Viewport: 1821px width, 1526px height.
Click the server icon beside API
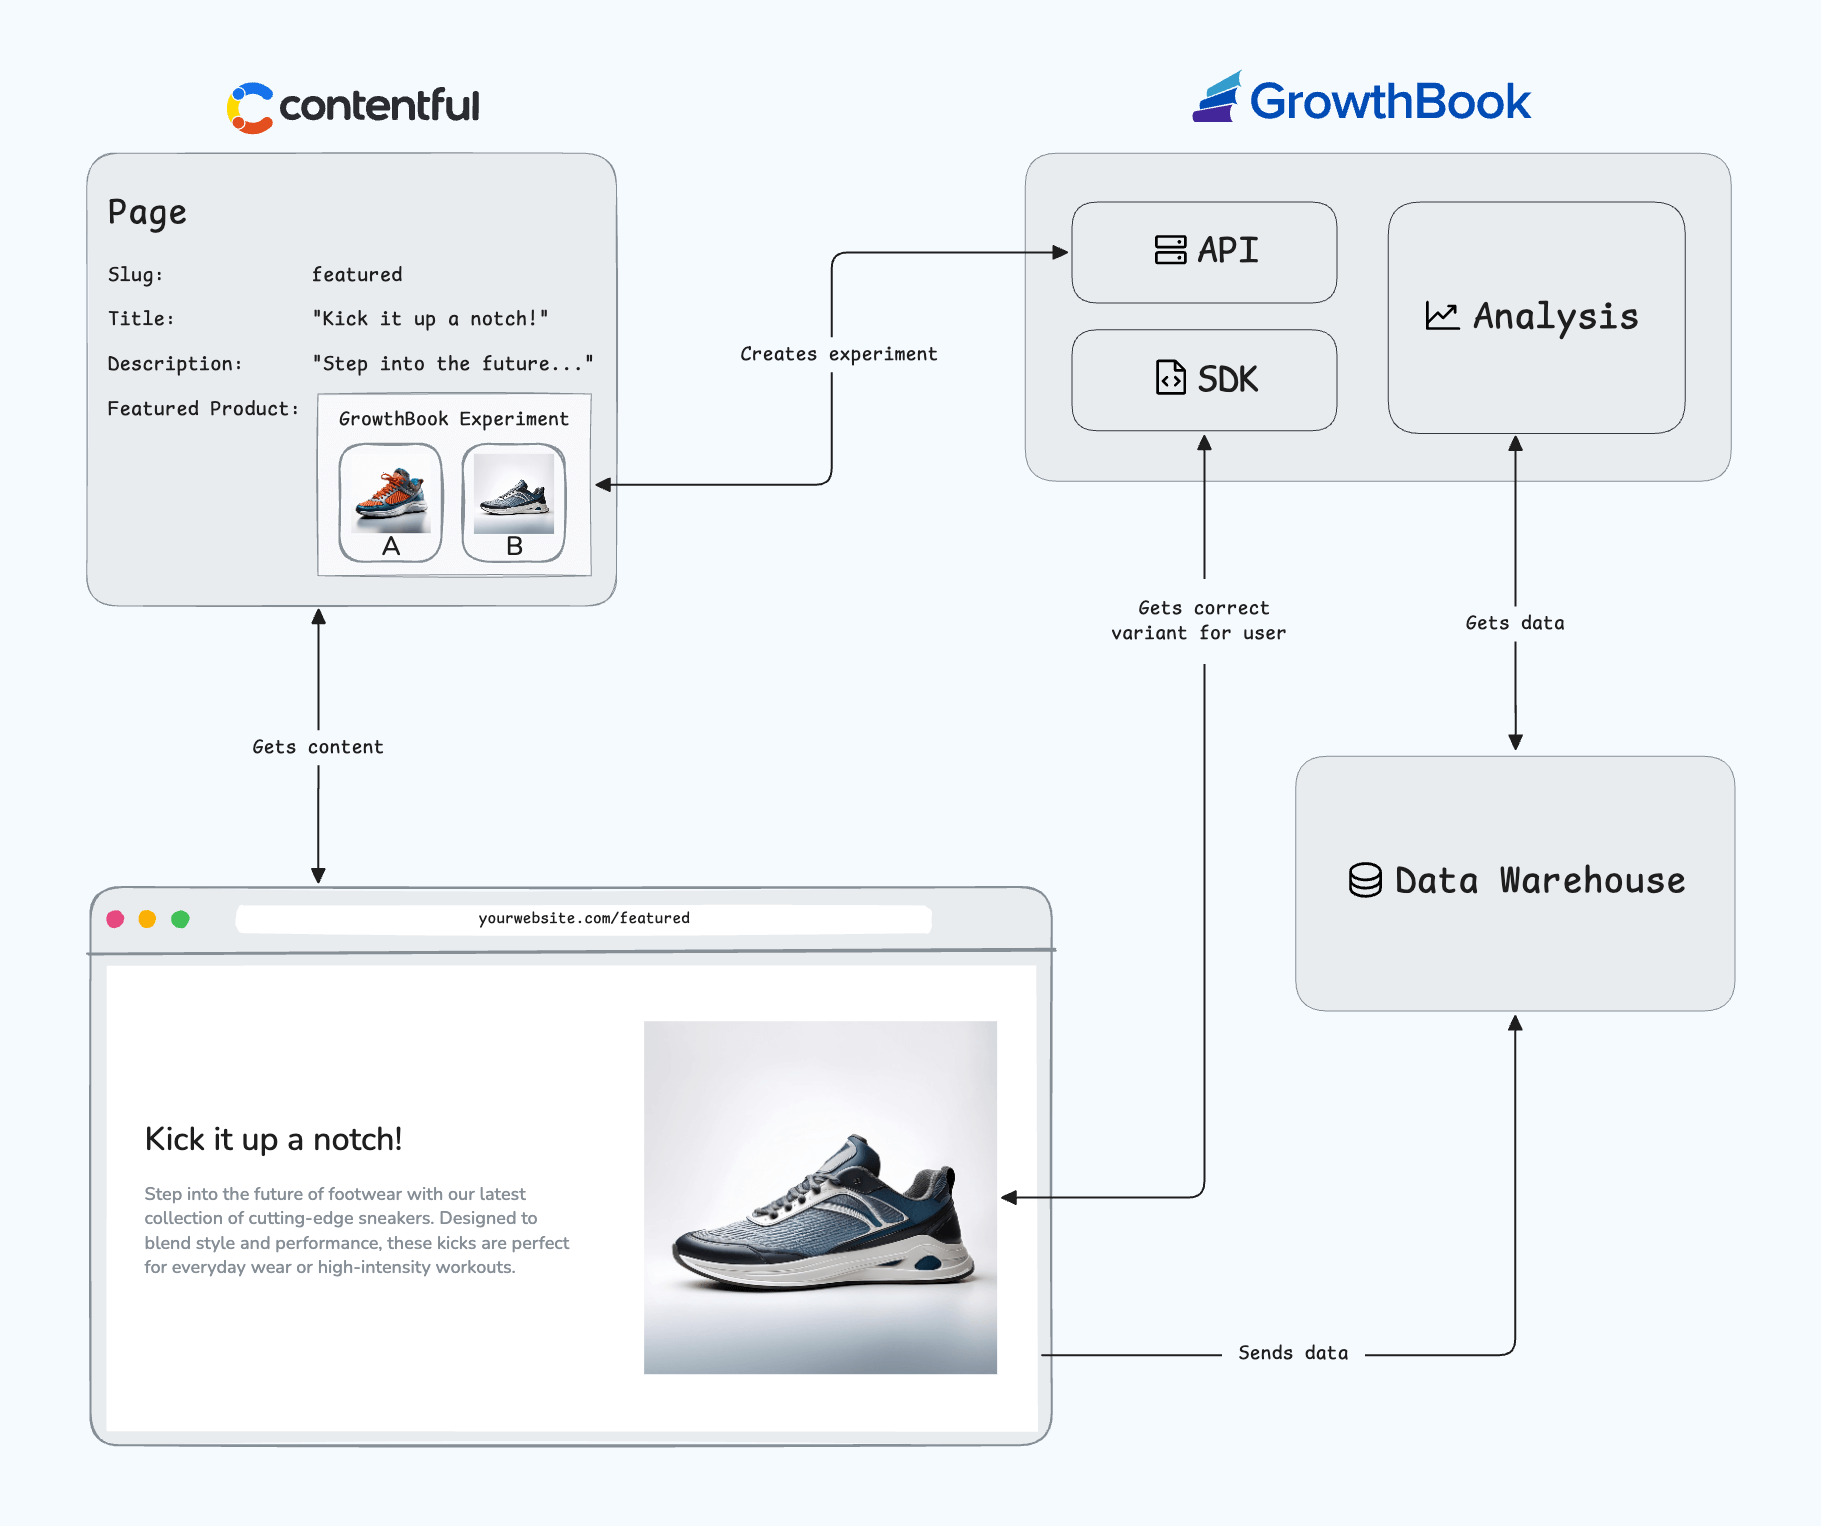(x=1170, y=250)
